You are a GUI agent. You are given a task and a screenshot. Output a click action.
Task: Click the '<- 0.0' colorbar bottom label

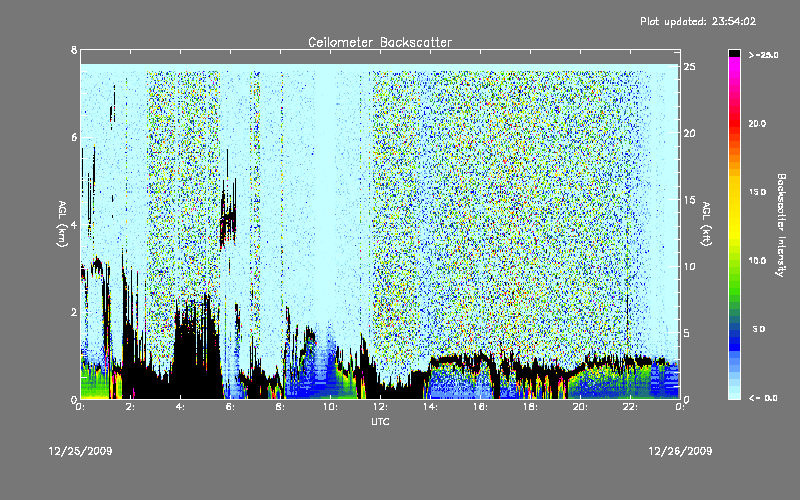point(763,398)
